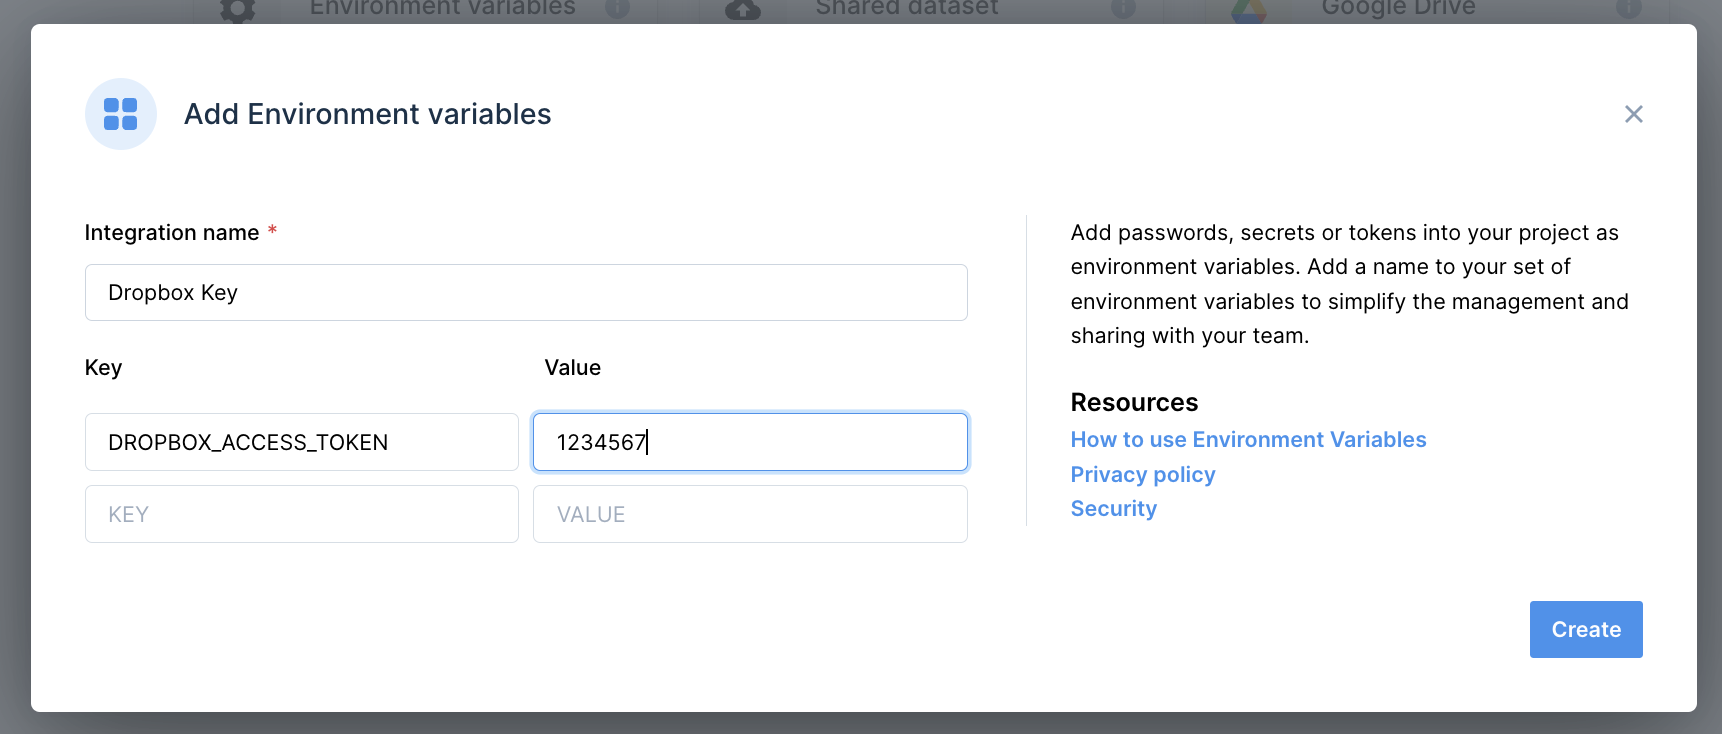Click the blue grid icon beside the dialog title

point(121,114)
